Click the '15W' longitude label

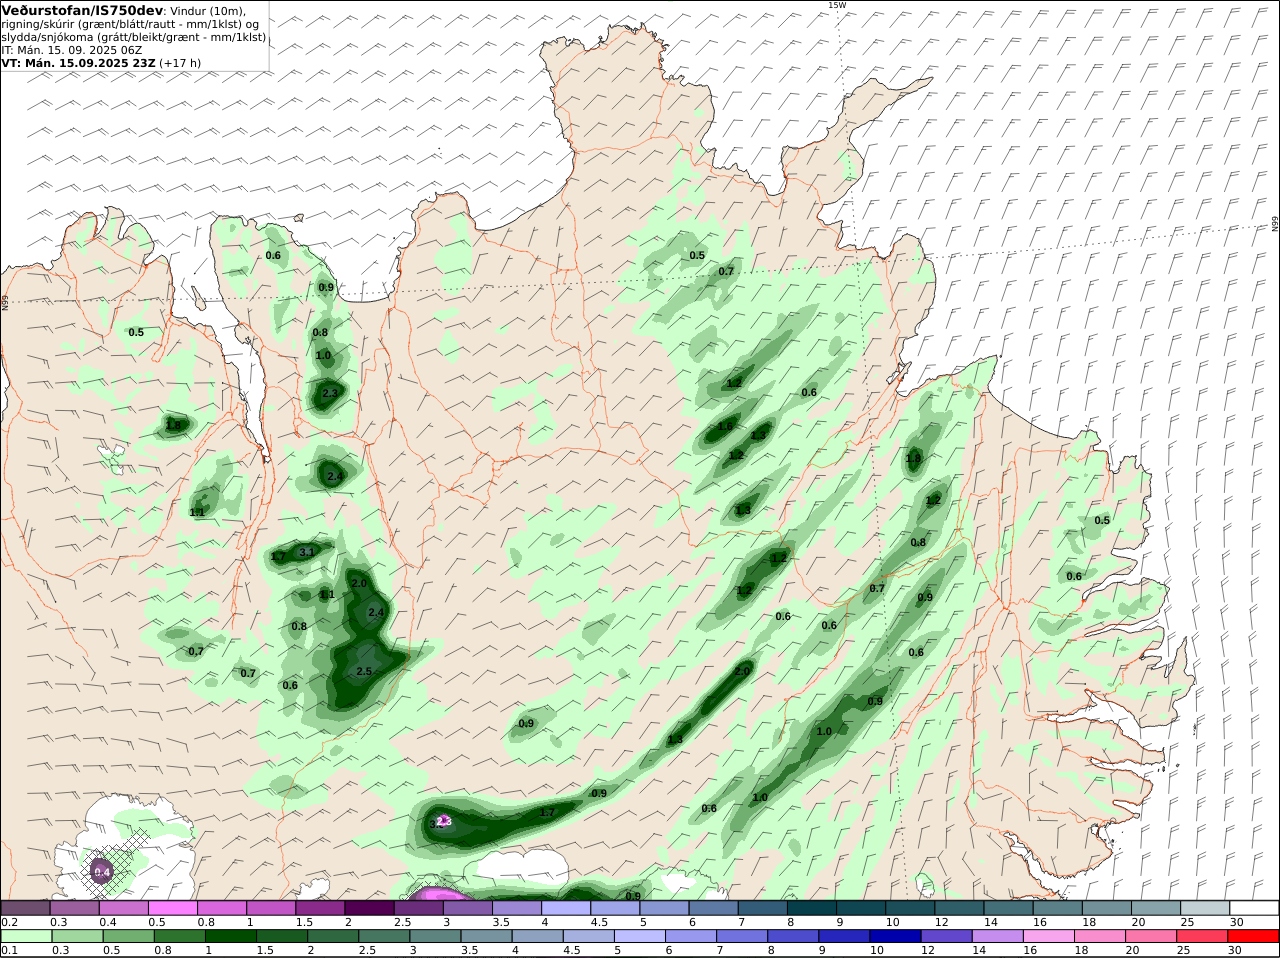tap(837, 5)
